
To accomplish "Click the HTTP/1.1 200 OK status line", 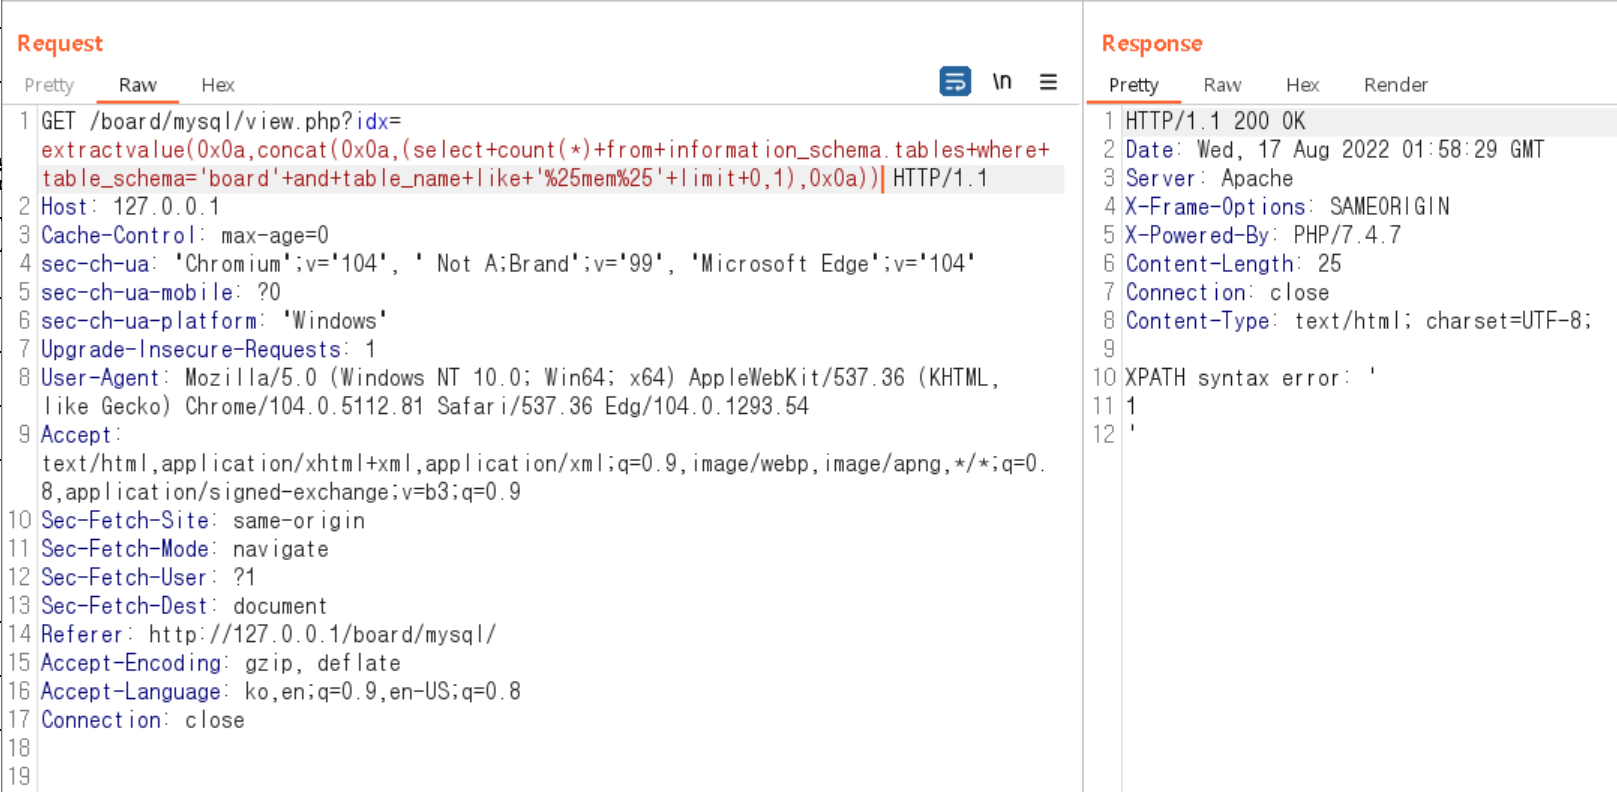I will [1215, 121].
